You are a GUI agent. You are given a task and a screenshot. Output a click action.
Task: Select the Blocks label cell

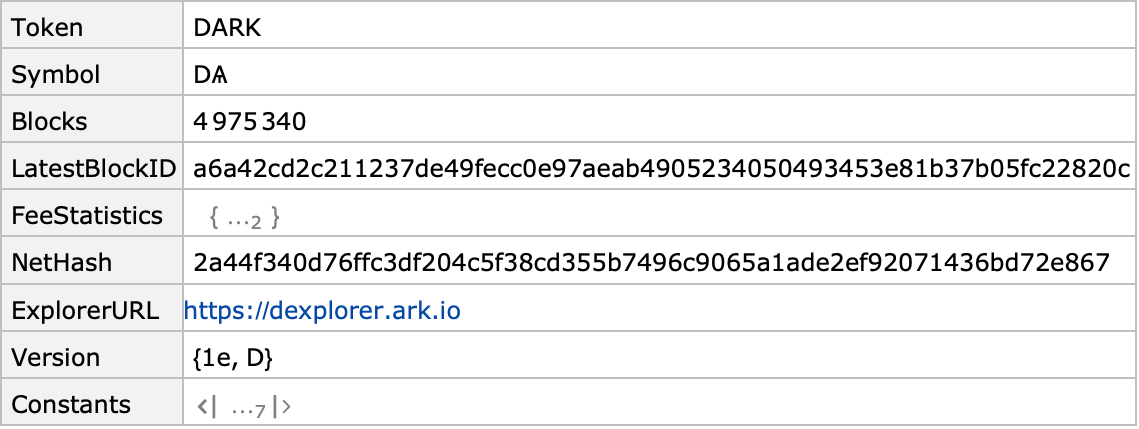tap(92, 121)
